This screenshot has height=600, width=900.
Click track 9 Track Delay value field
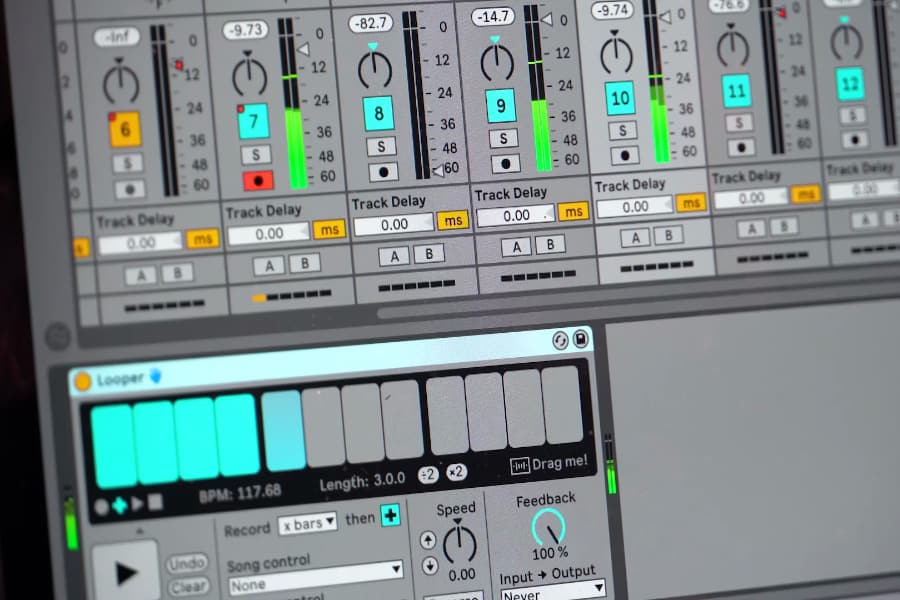[516, 216]
